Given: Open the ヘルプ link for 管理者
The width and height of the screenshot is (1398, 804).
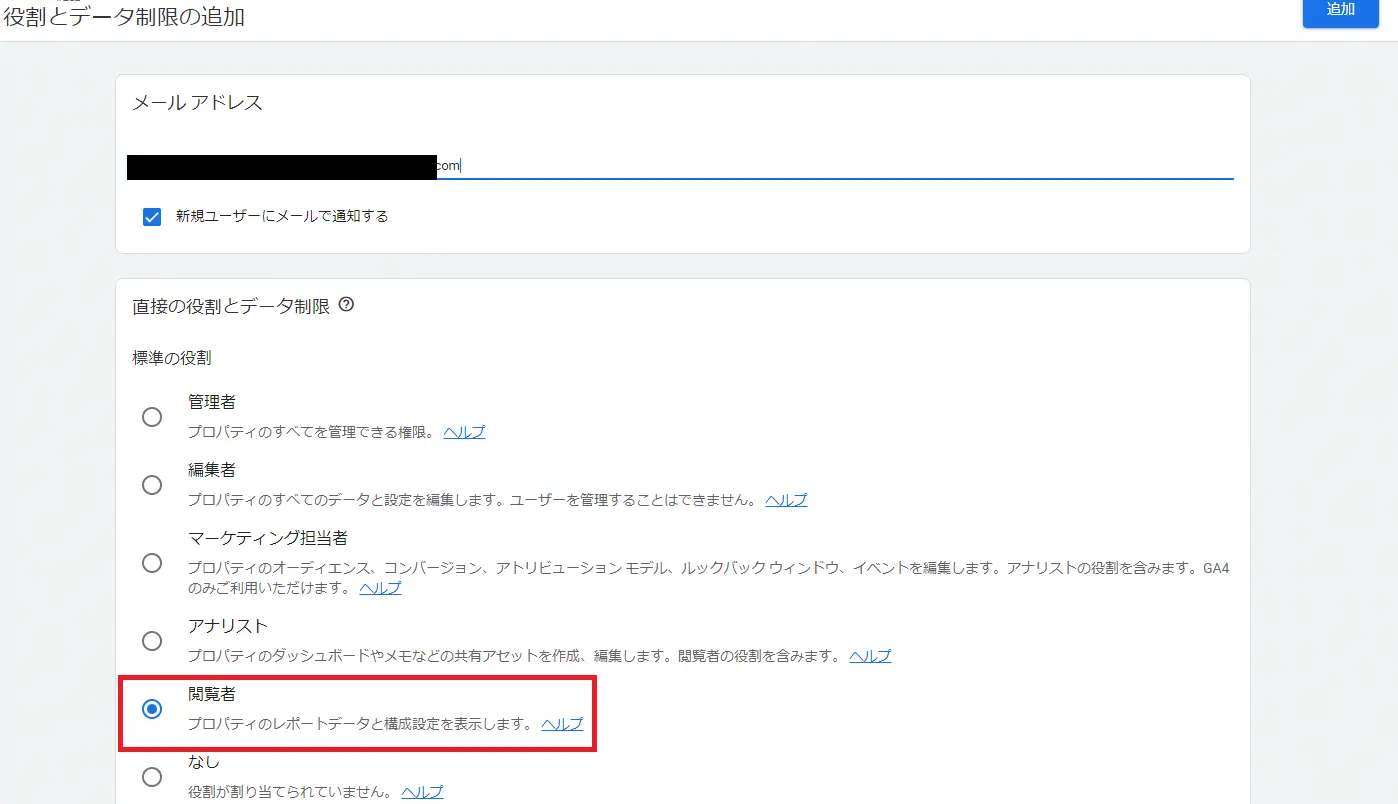Looking at the screenshot, I should (x=464, y=431).
